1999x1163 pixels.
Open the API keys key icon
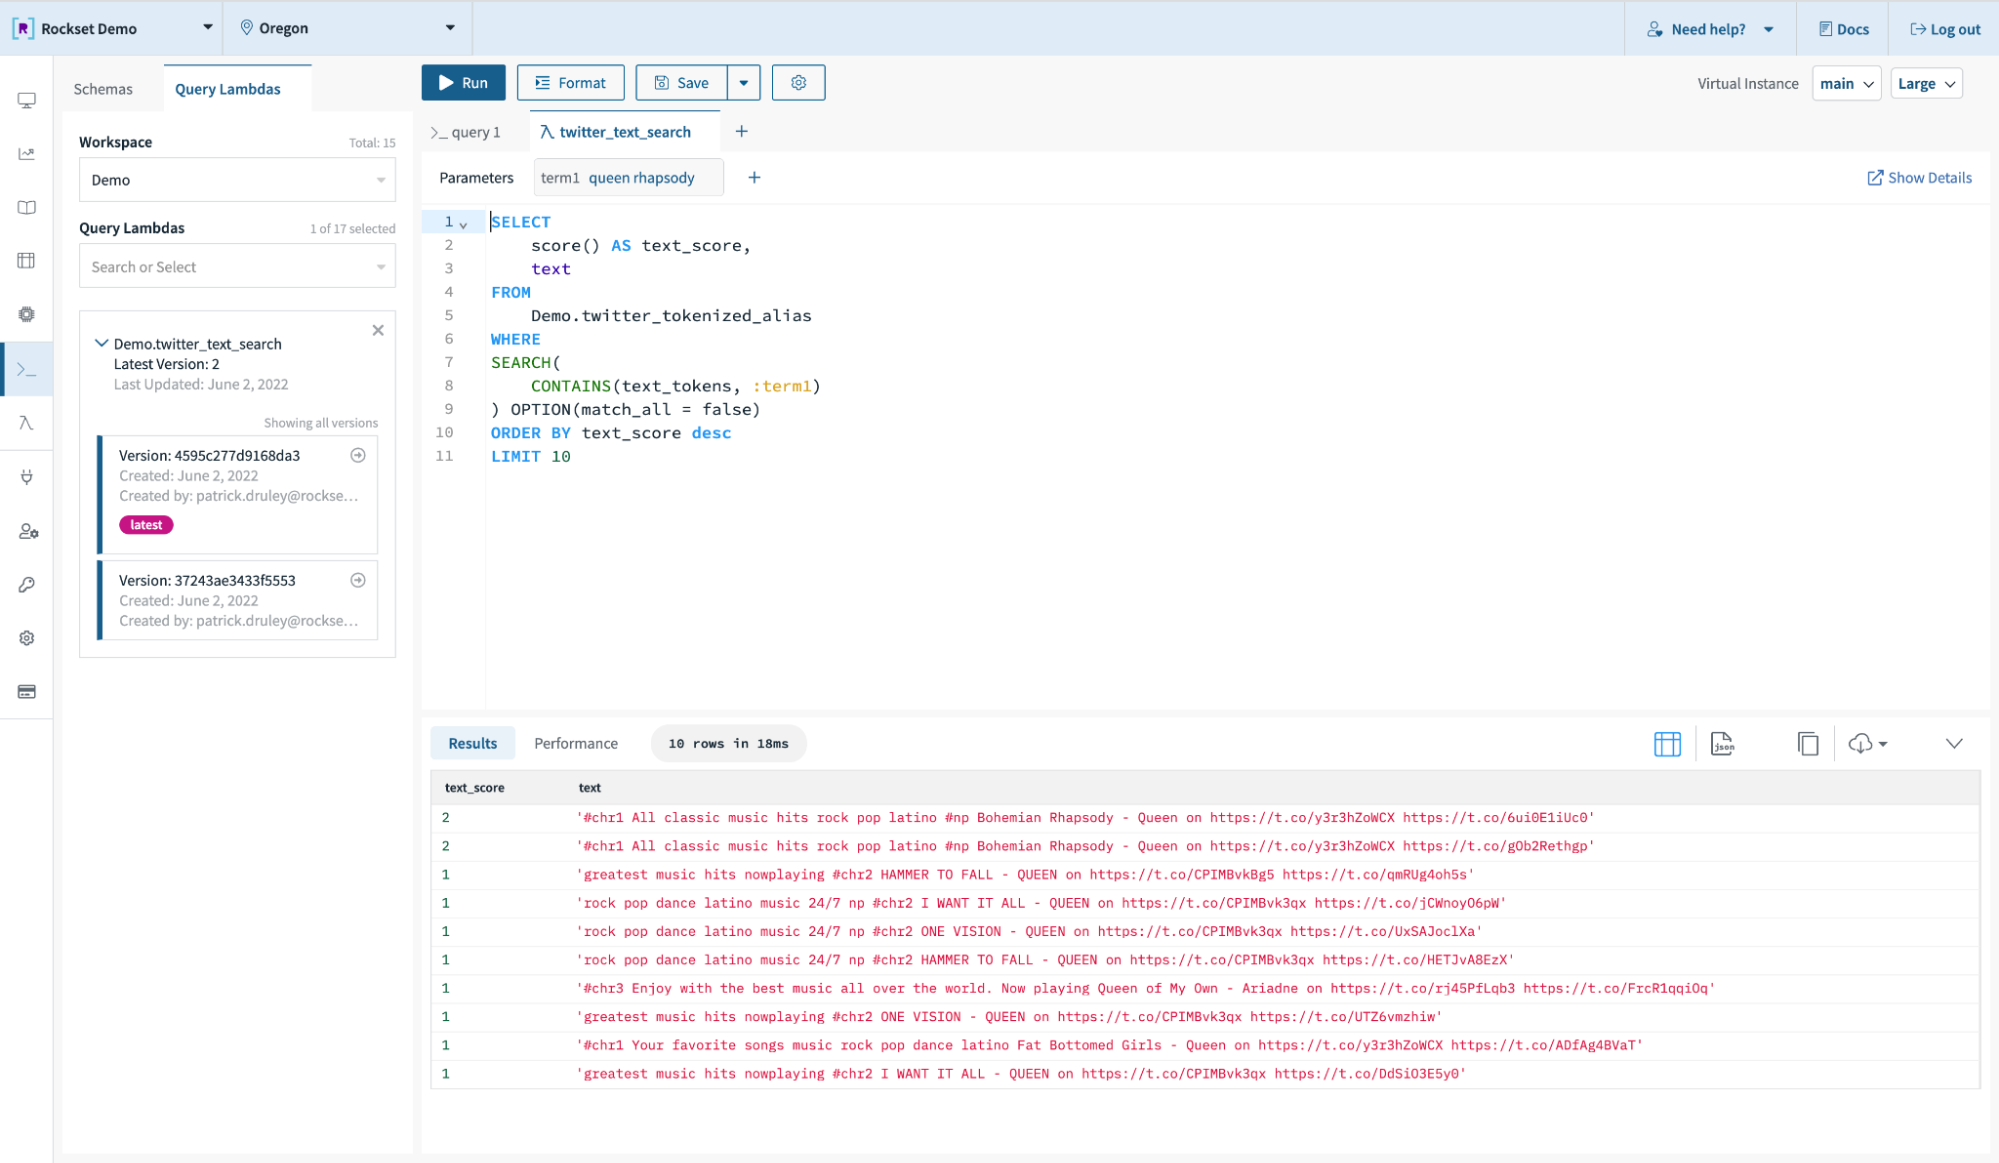pos(27,585)
